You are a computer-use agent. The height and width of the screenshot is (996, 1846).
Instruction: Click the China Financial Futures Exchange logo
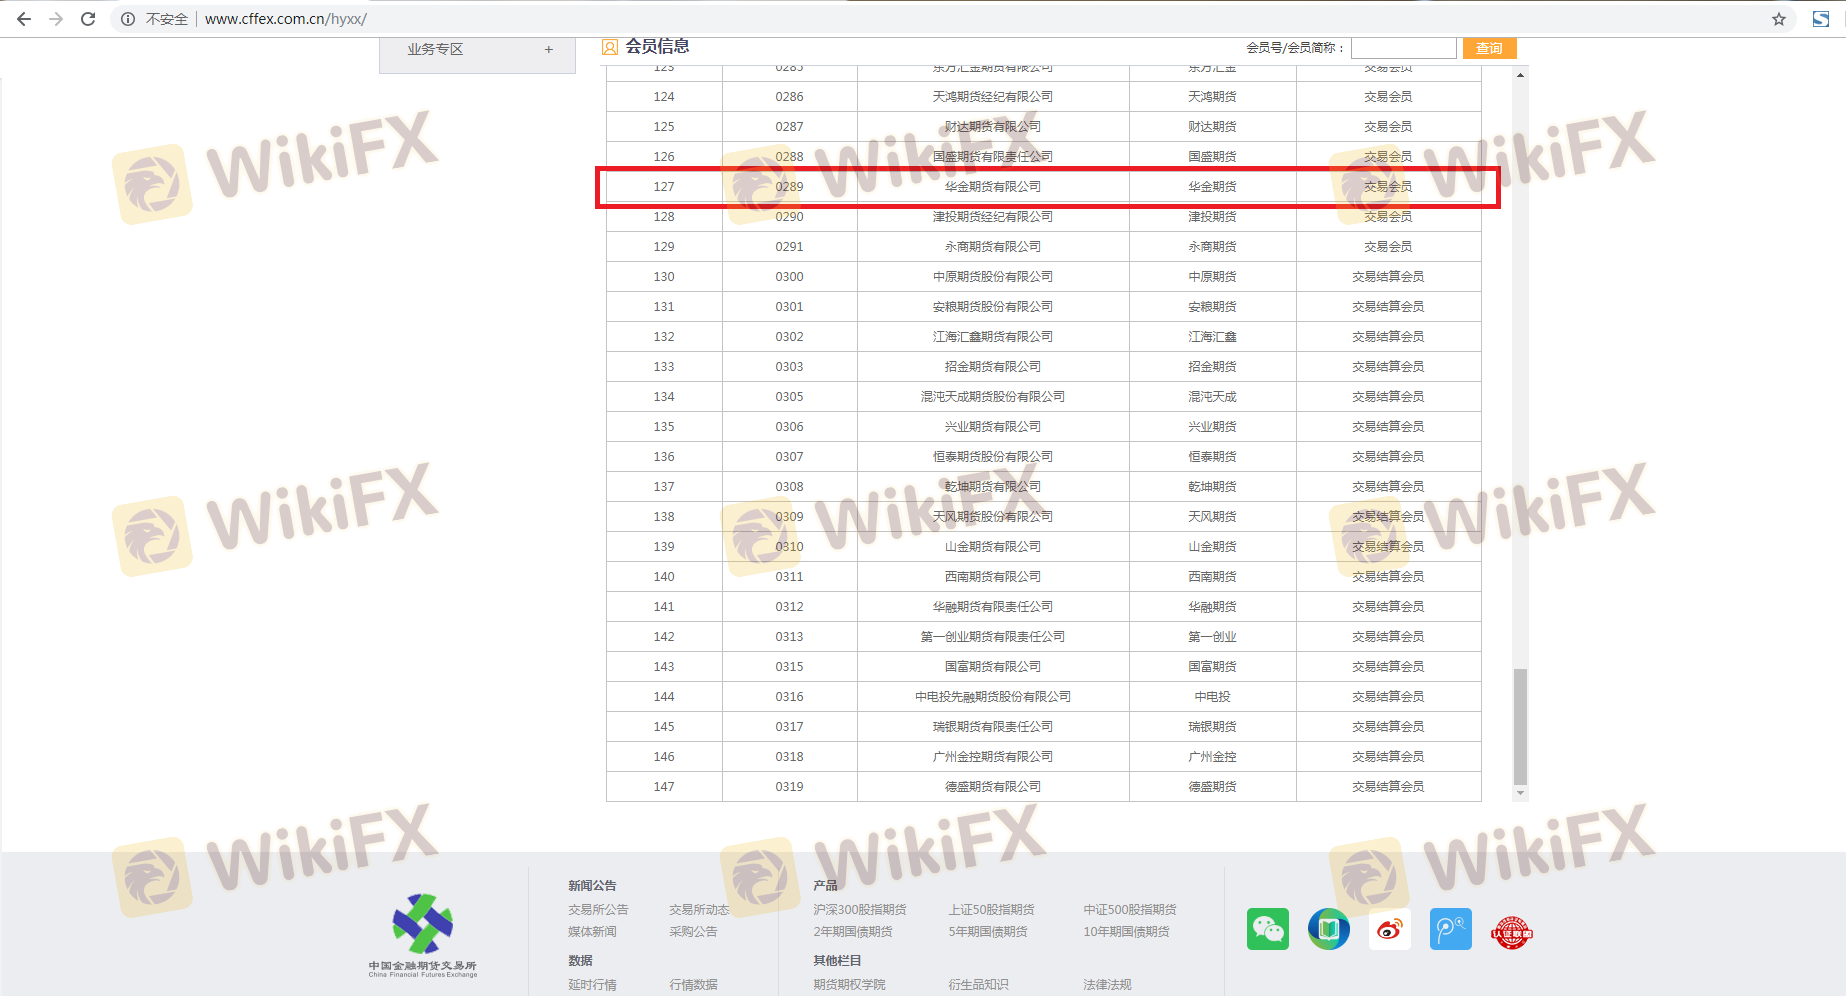pyautogui.click(x=423, y=934)
